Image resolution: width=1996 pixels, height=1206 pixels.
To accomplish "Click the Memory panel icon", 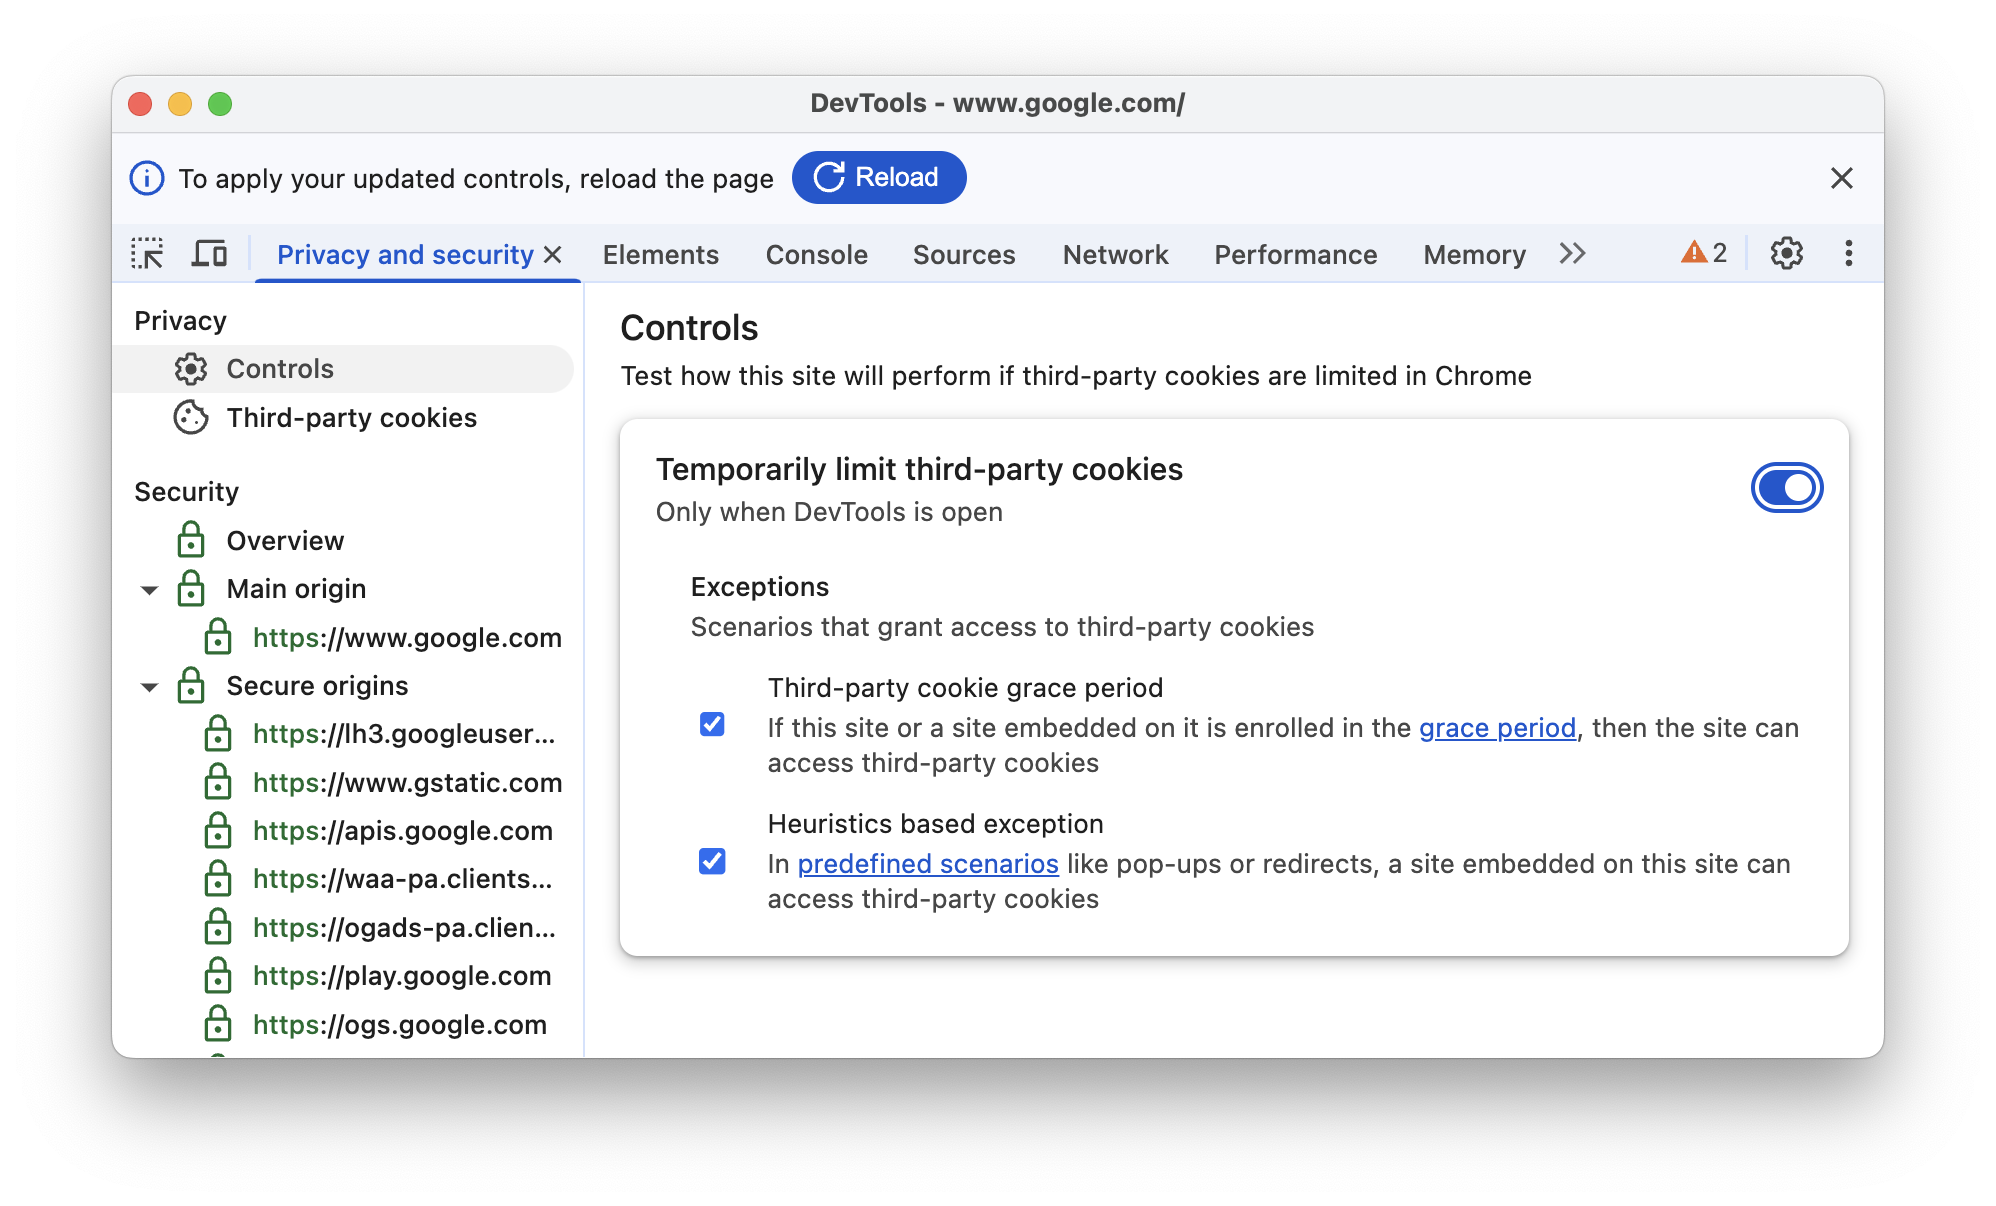I will coord(1476,254).
